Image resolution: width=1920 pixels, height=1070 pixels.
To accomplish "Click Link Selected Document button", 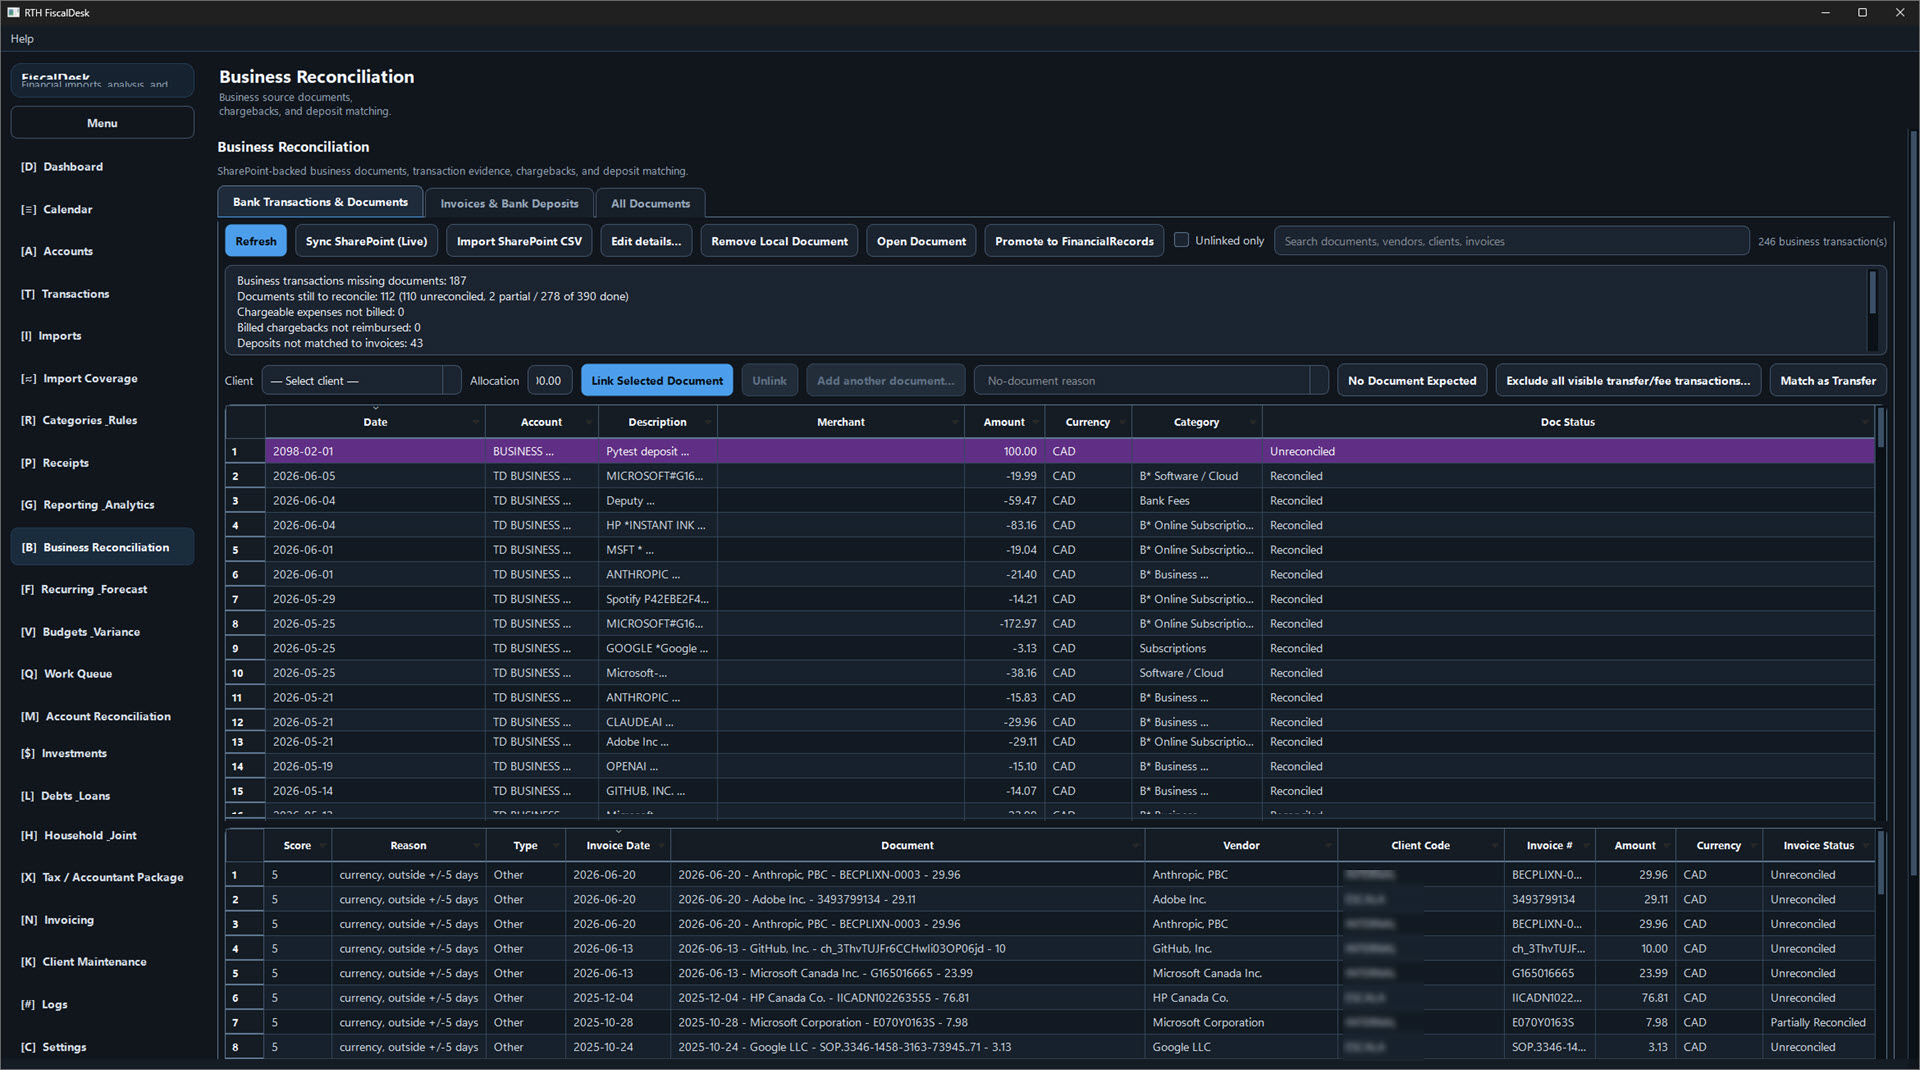I will 657,381.
